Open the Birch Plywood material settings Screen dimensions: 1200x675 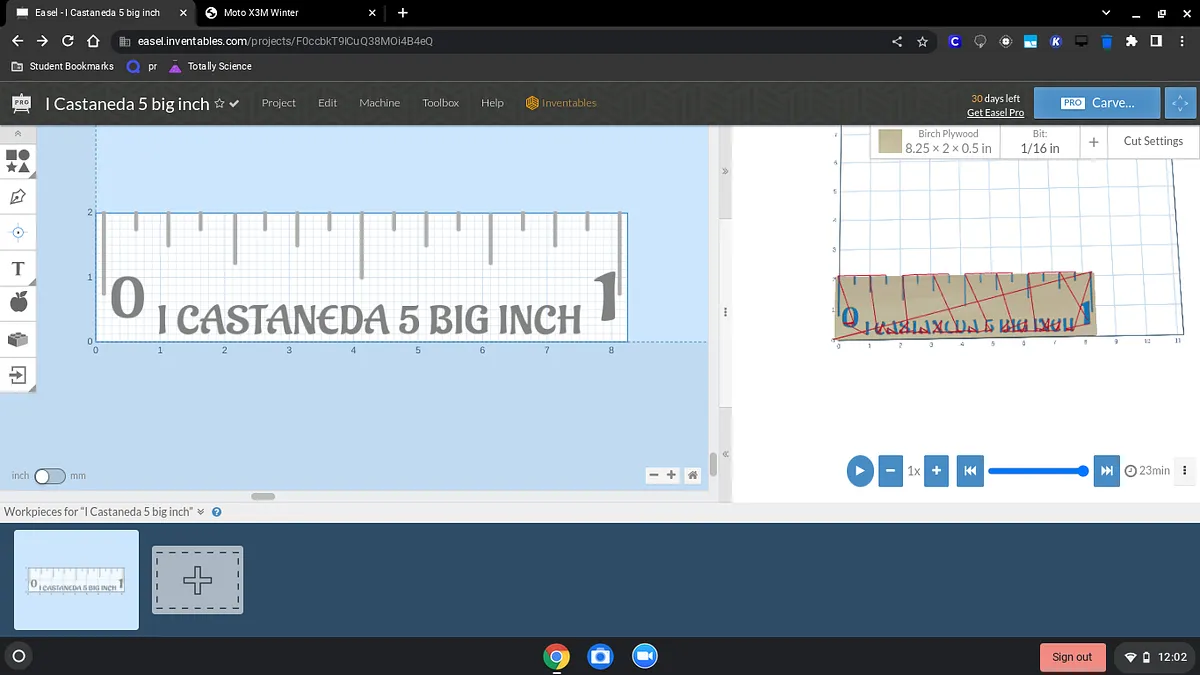point(936,141)
